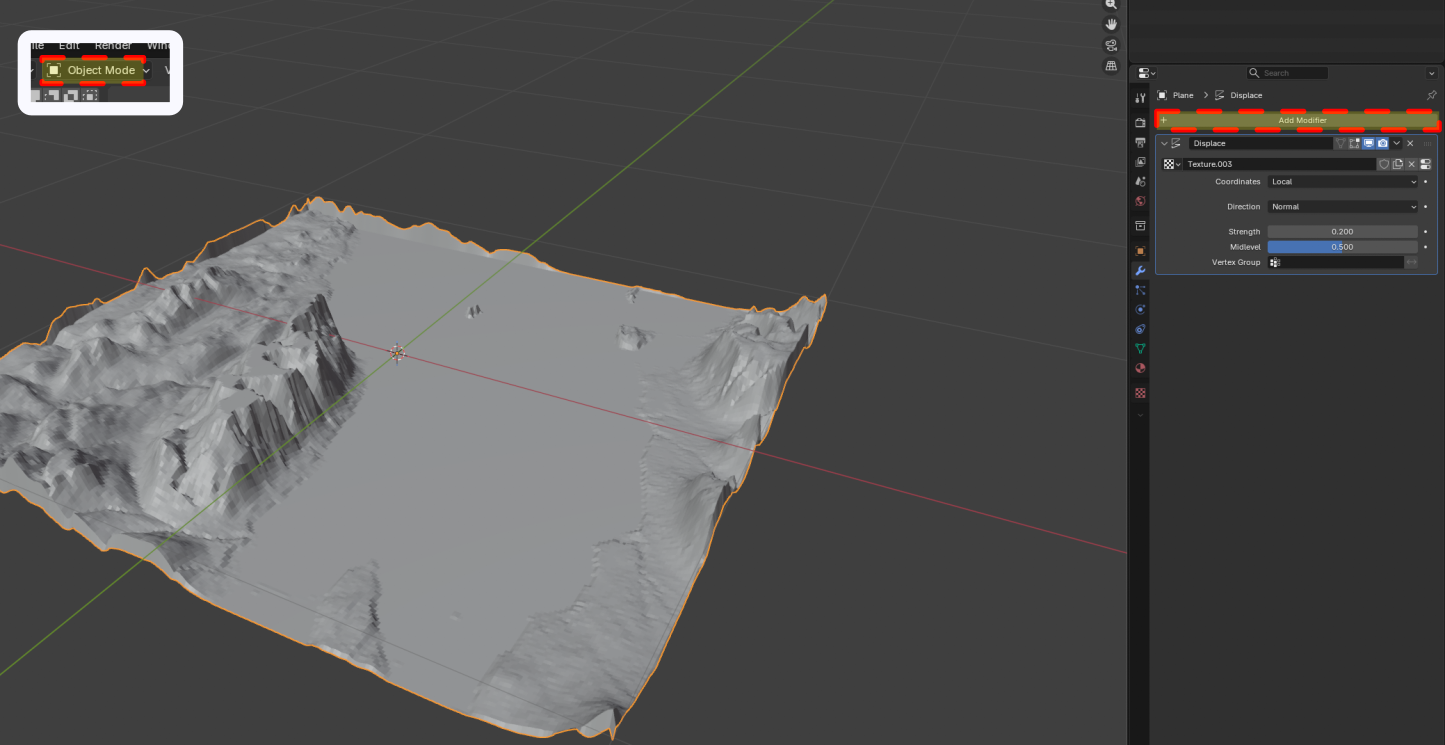The image size is (1445, 745).
Task: Toggle the animate dot beside Strength
Action: (1425, 232)
